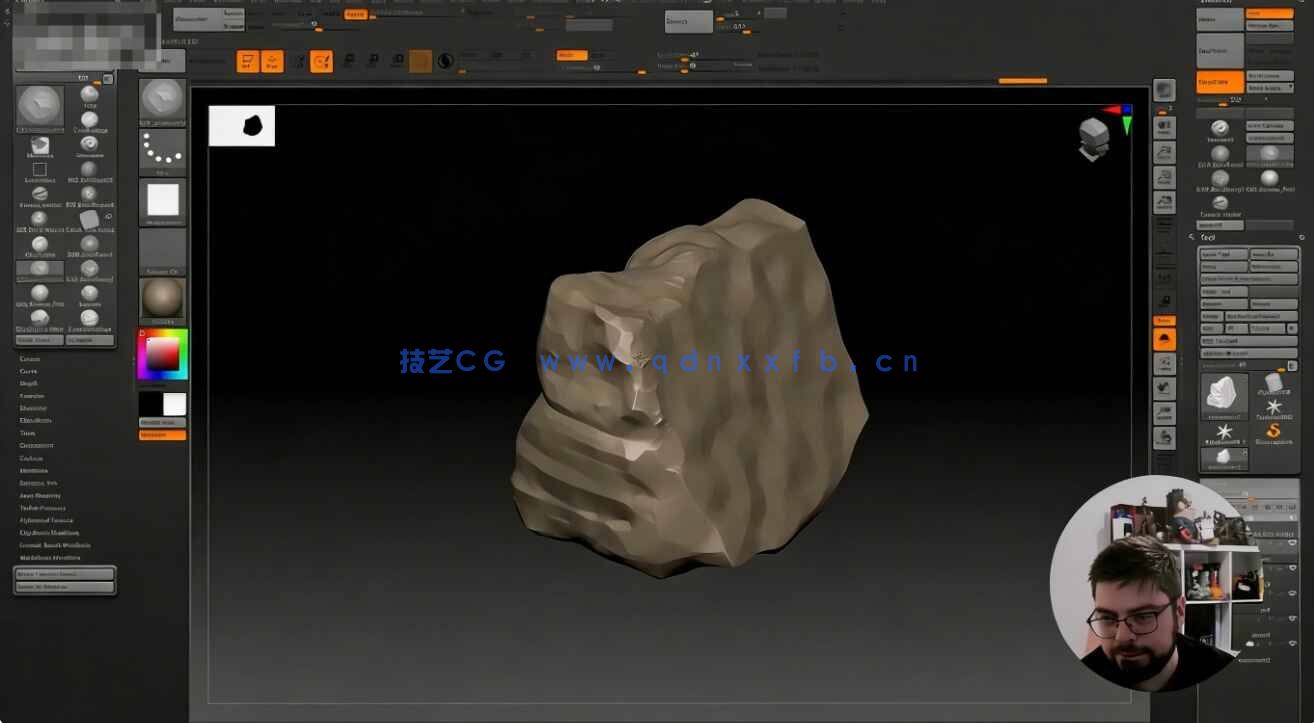Image resolution: width=1314 pixels, height=723 pixels.
Task: Expand the Curve brush section
Action: (x=30, y=371)
